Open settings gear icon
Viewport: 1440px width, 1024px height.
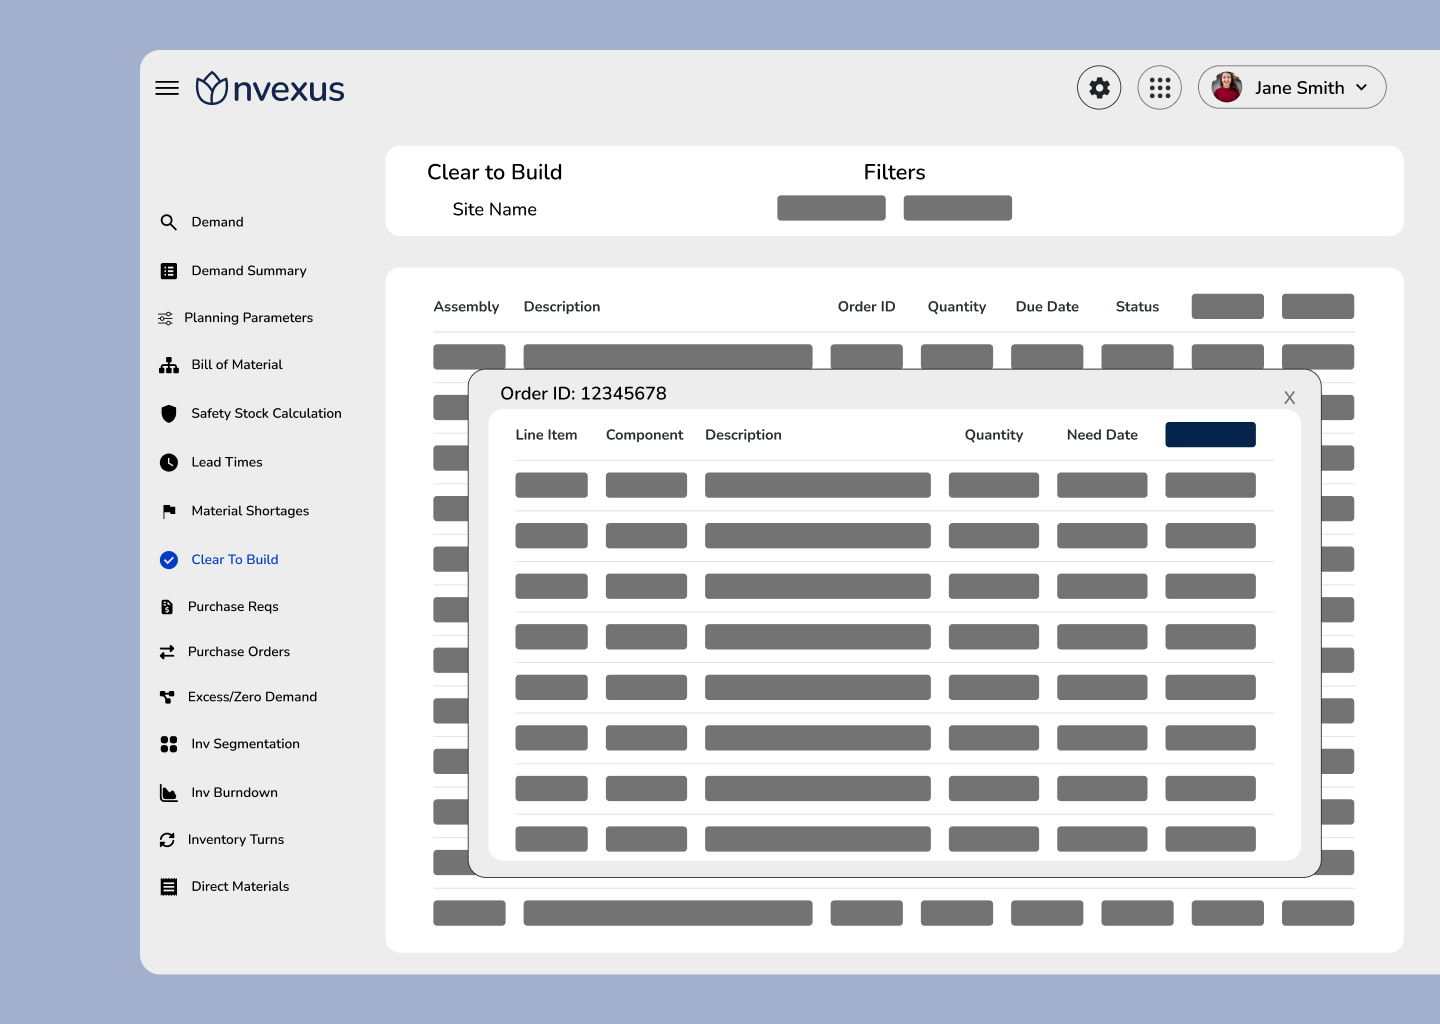[1099, 88]
